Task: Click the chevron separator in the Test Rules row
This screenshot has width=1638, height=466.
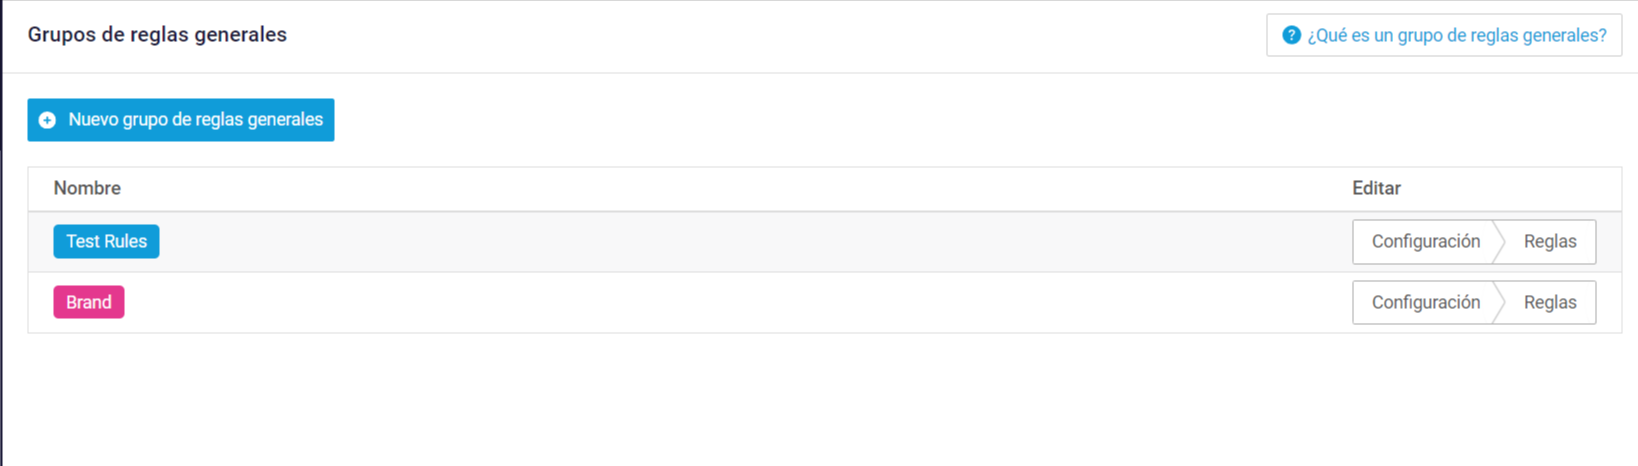Action: tap(1498, 242)
